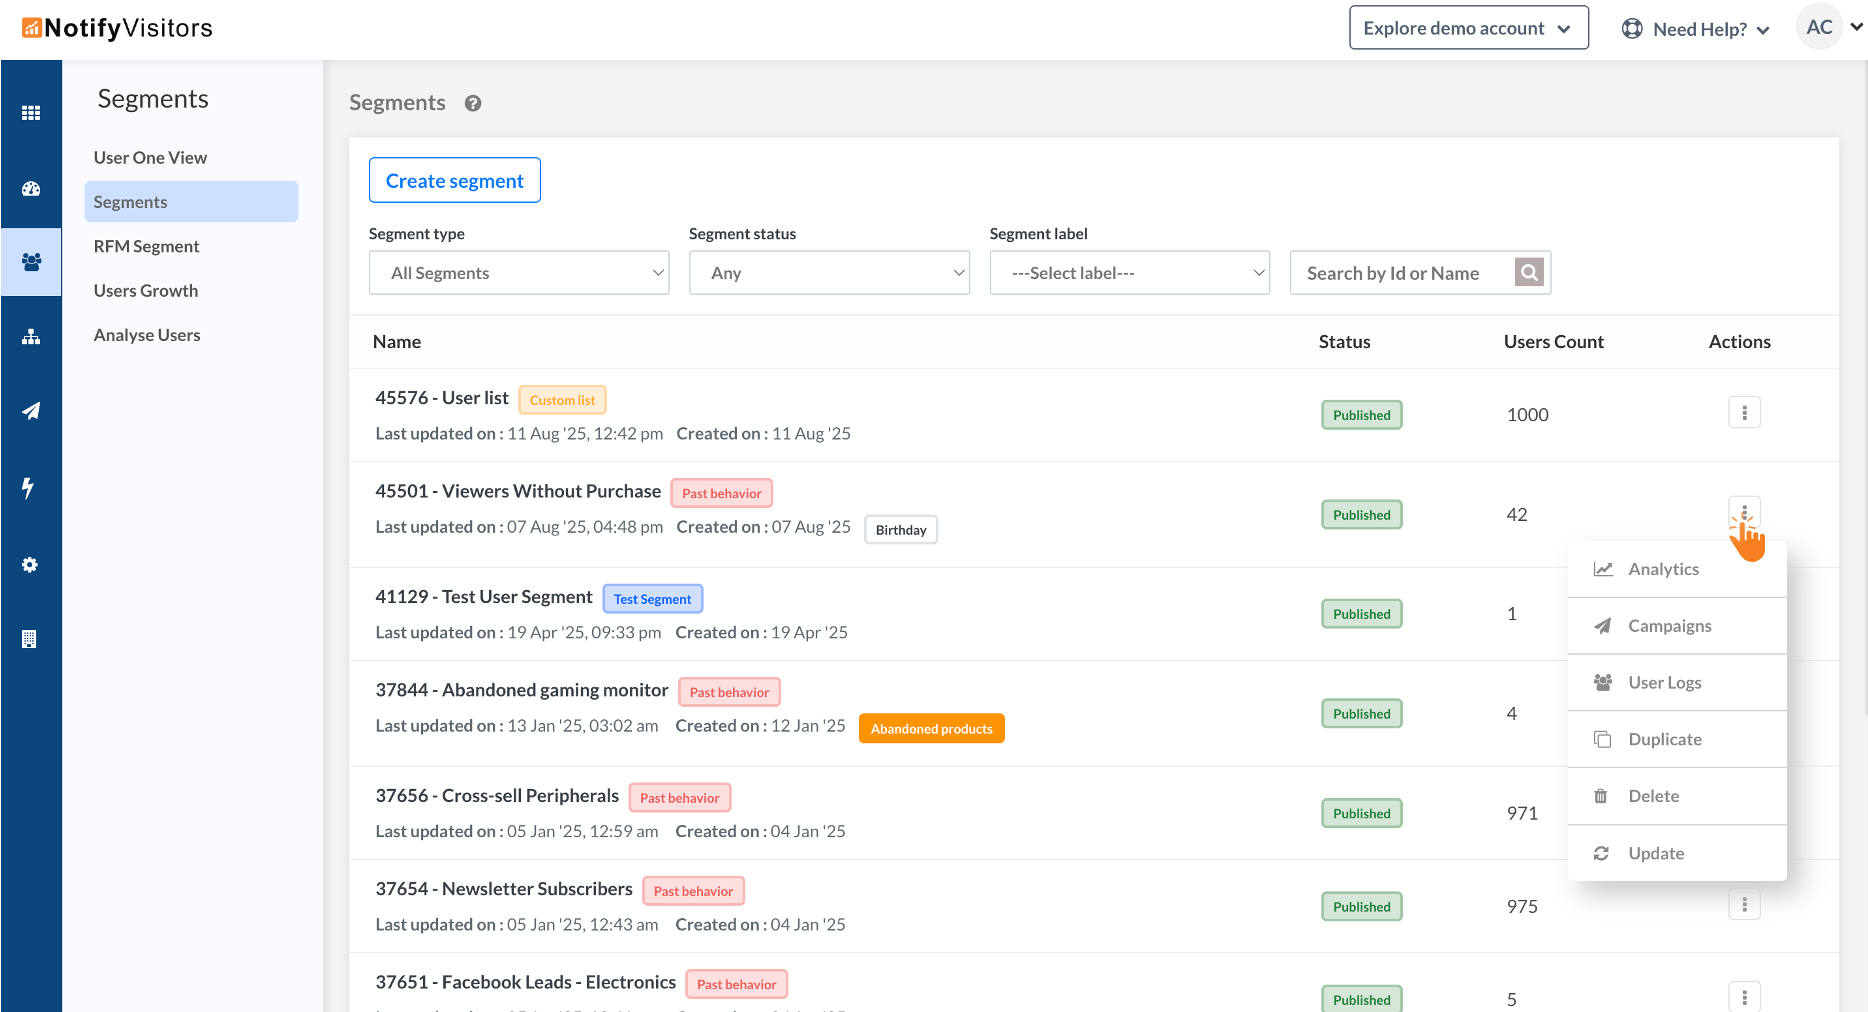Screen dimensions: 1868x1012
Task: Open the dashboard gauge icon
Action: [x=31, y=189]
